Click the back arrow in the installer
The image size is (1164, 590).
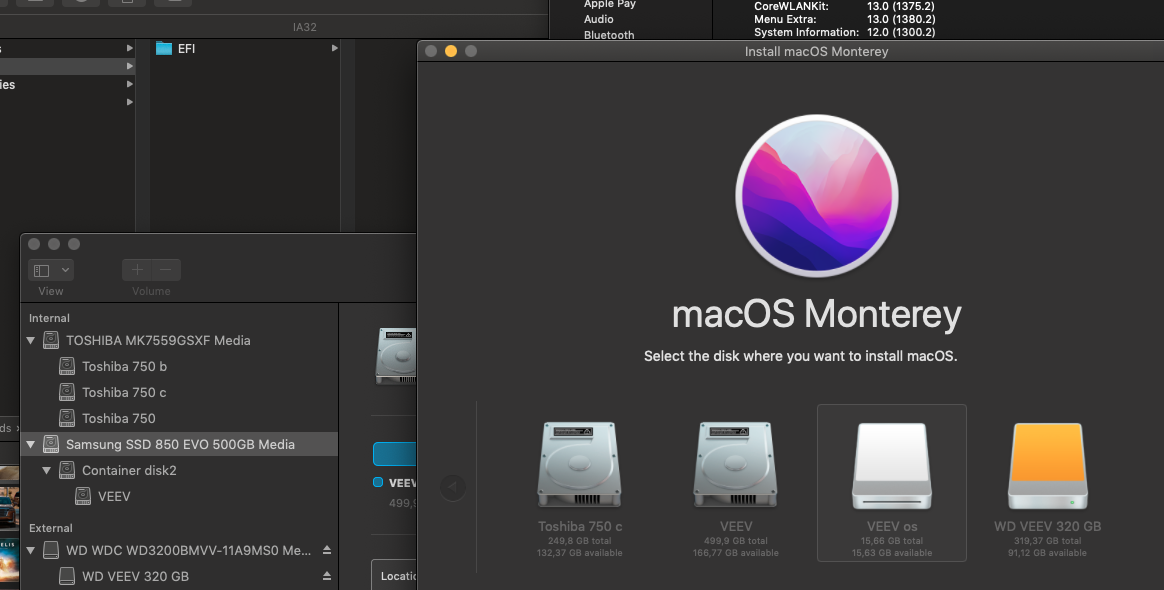pos(453,488)
